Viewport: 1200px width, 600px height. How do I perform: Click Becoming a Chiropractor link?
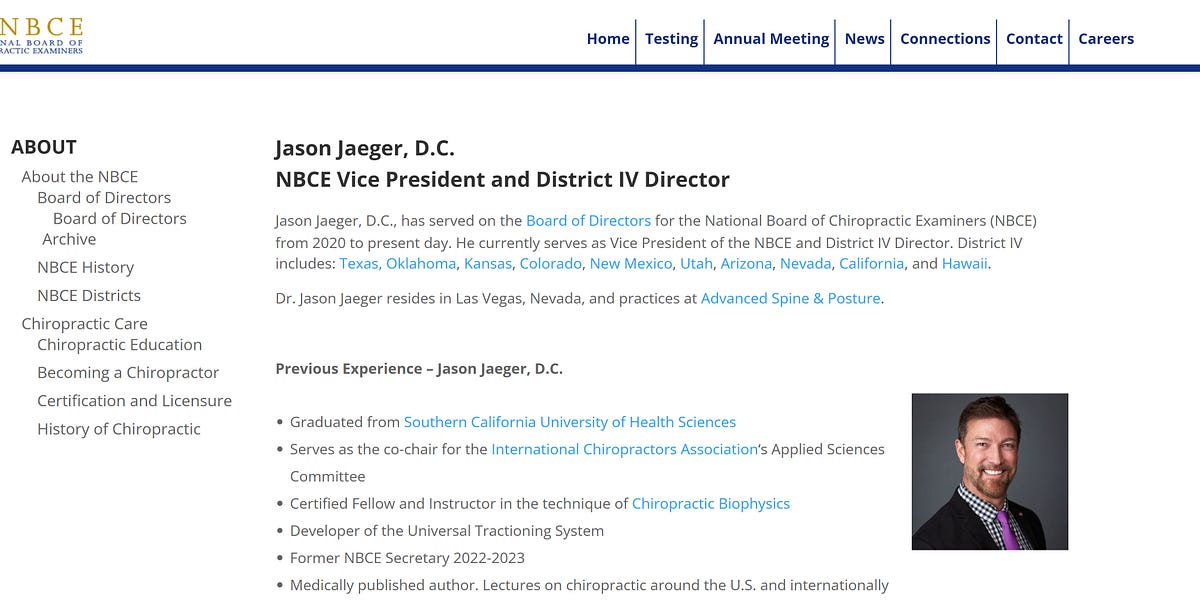pyautogui.click(x=128, y=372)
